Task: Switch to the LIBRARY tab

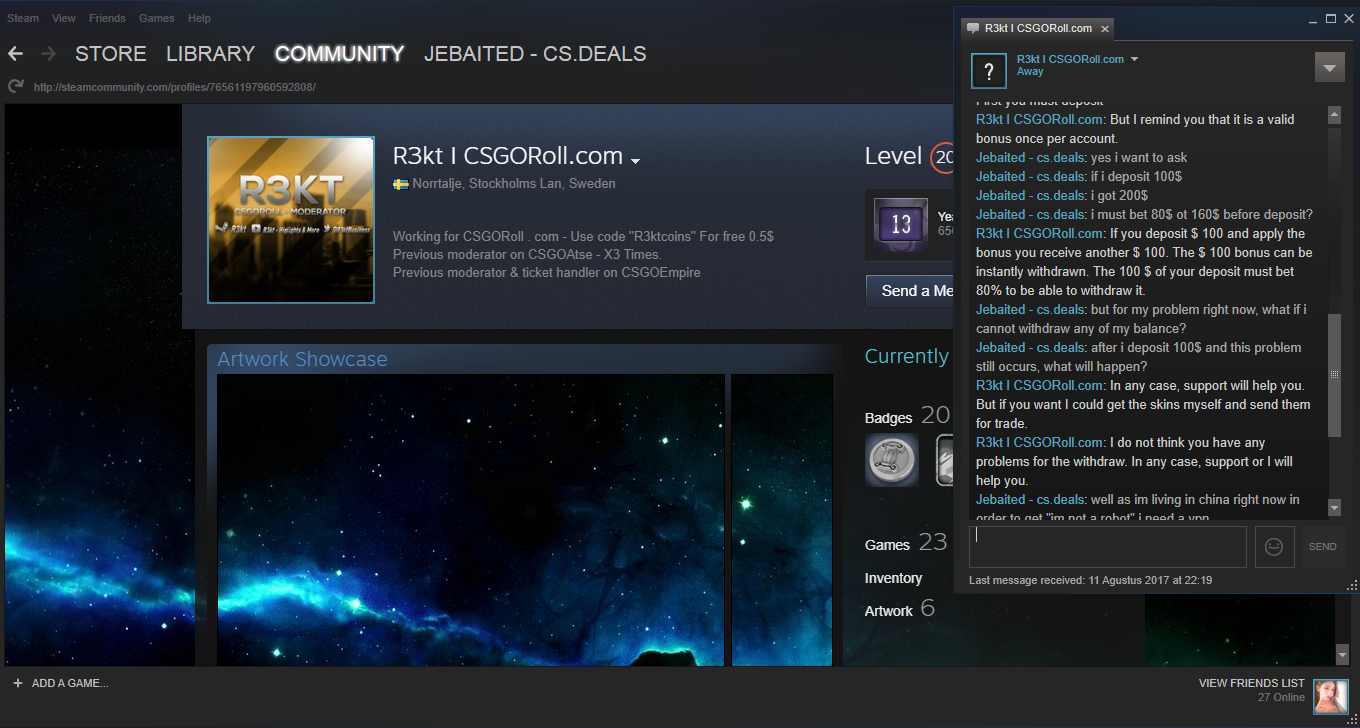Action: [x=210, y=54]
